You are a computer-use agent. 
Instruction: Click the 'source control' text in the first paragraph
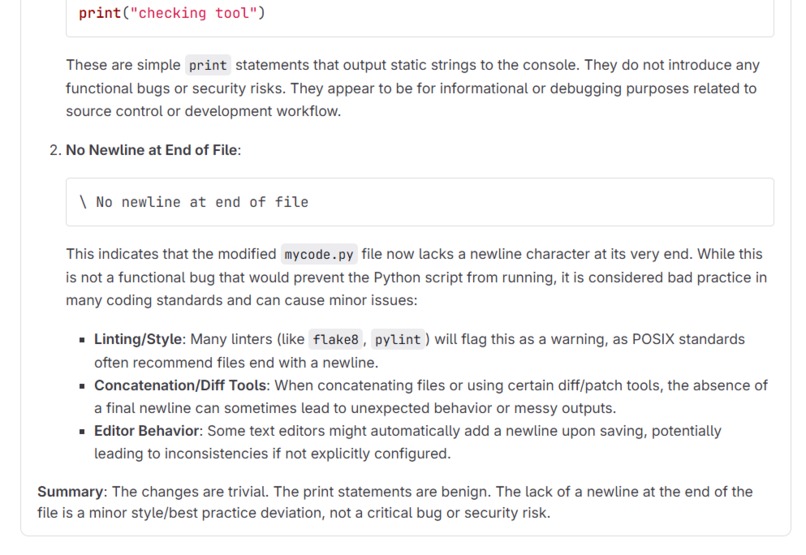111,111
